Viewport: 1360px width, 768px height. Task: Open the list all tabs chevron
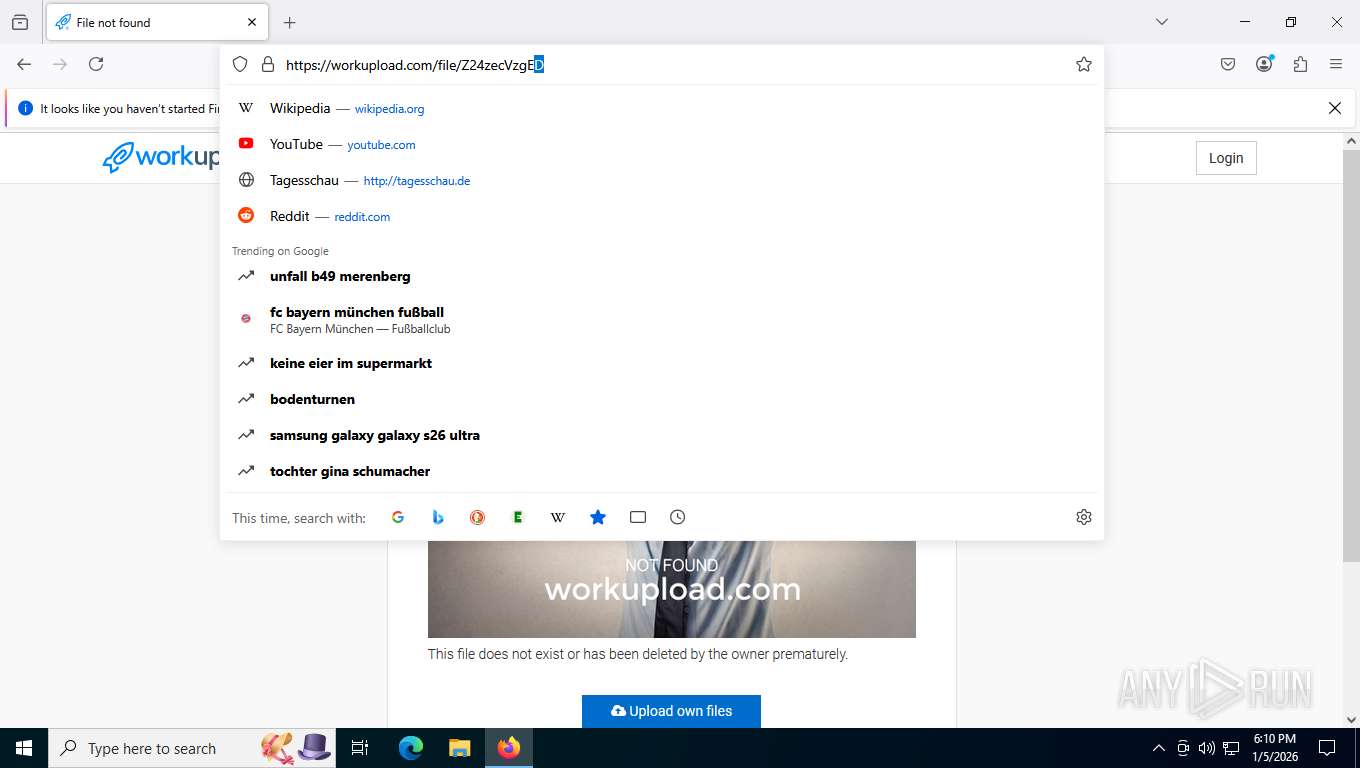(1162, 22)
